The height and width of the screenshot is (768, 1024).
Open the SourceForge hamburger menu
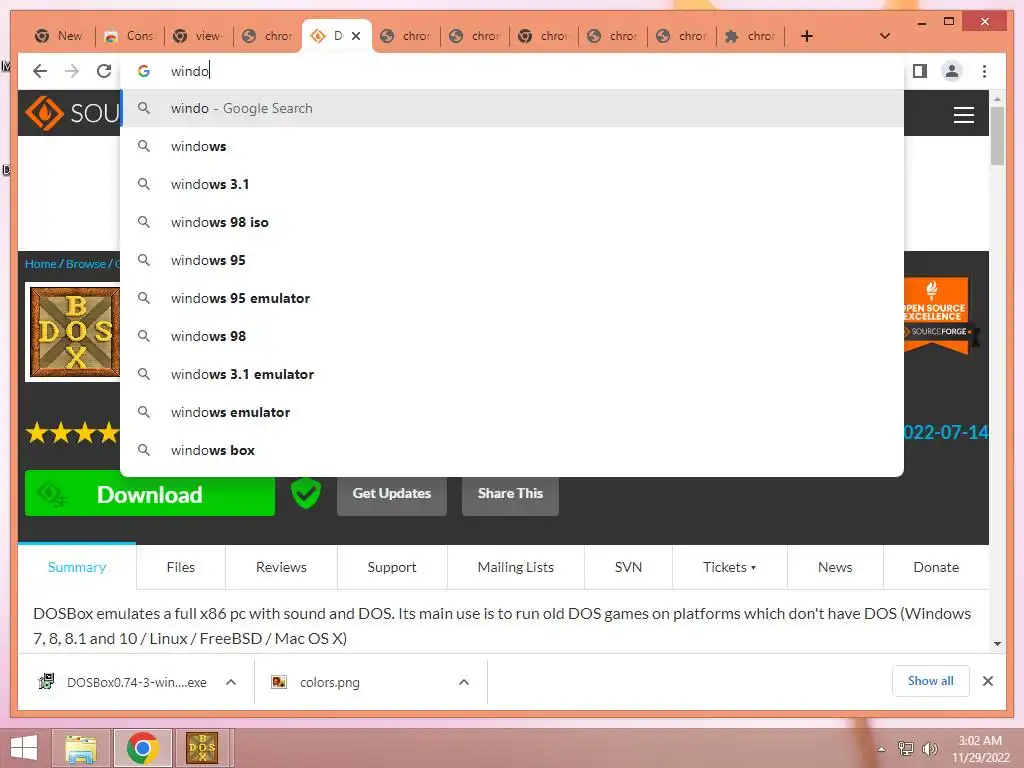click(963, 114)
